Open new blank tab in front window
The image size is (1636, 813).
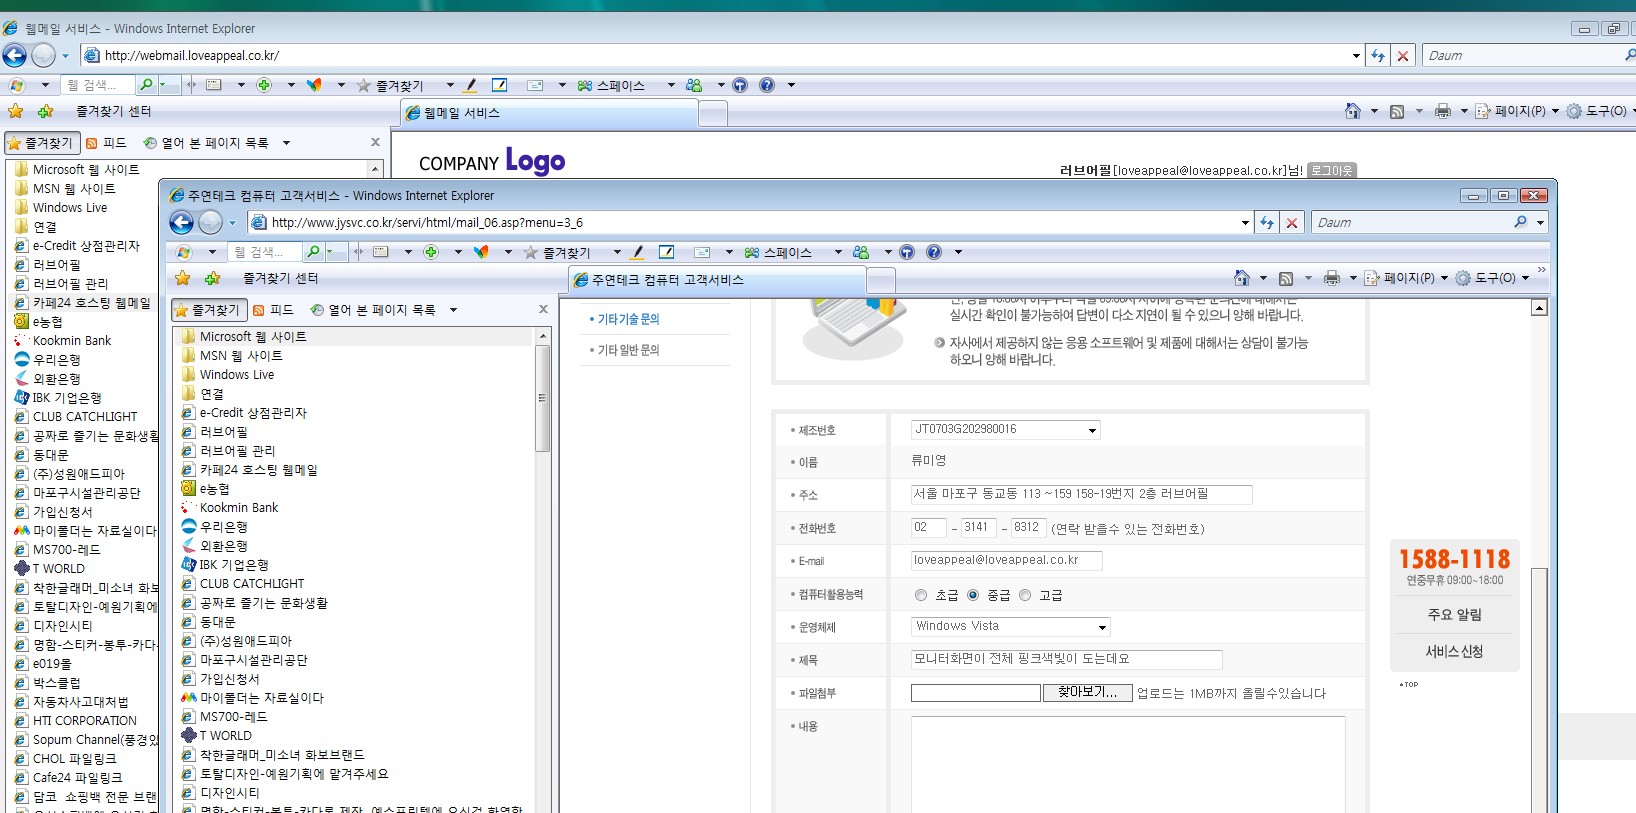click(880, 281)
